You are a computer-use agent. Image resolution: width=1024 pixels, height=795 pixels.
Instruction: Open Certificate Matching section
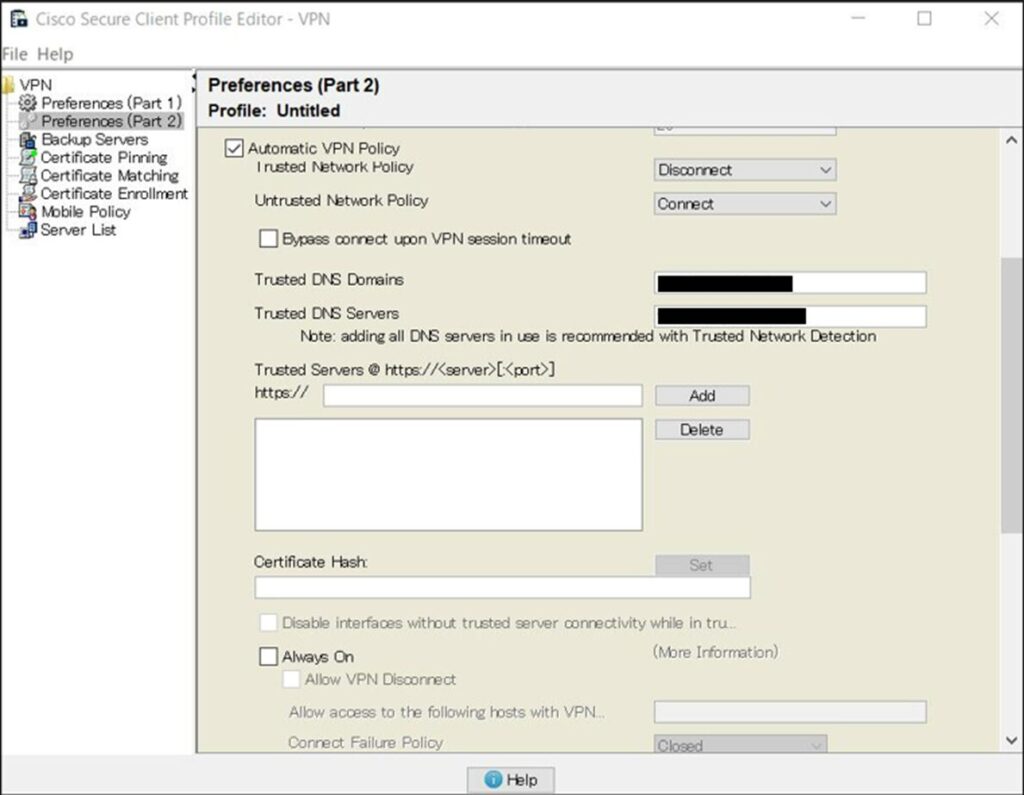click(110, 176)
